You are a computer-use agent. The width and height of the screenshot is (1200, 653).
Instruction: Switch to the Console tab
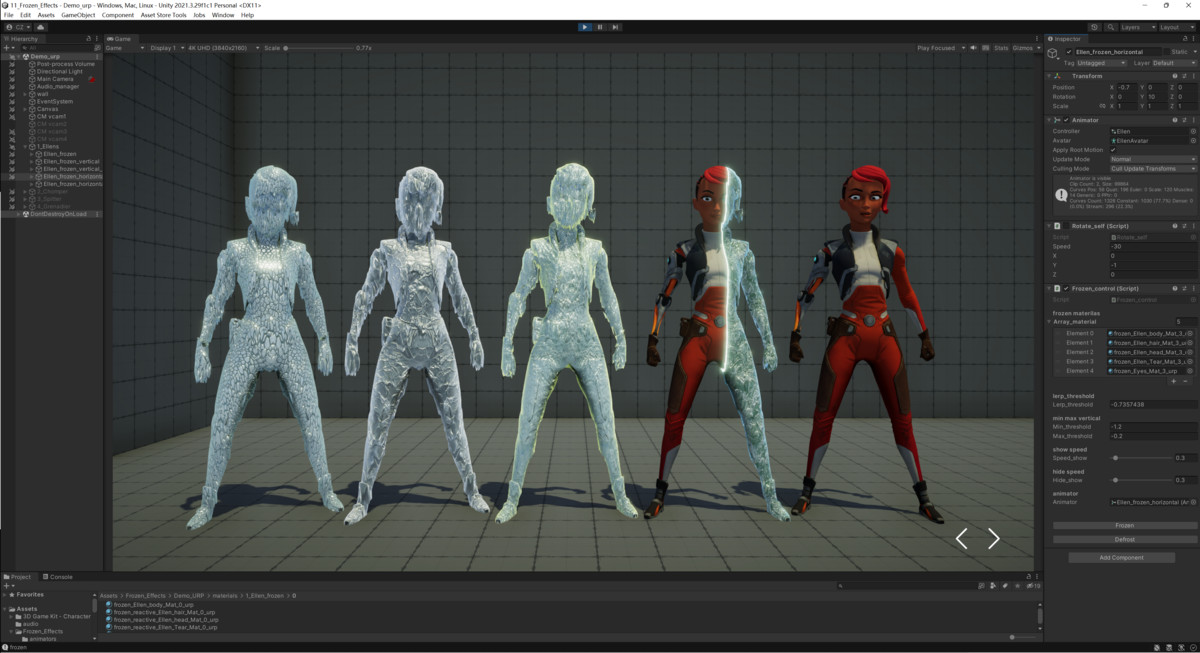[60, 577]
